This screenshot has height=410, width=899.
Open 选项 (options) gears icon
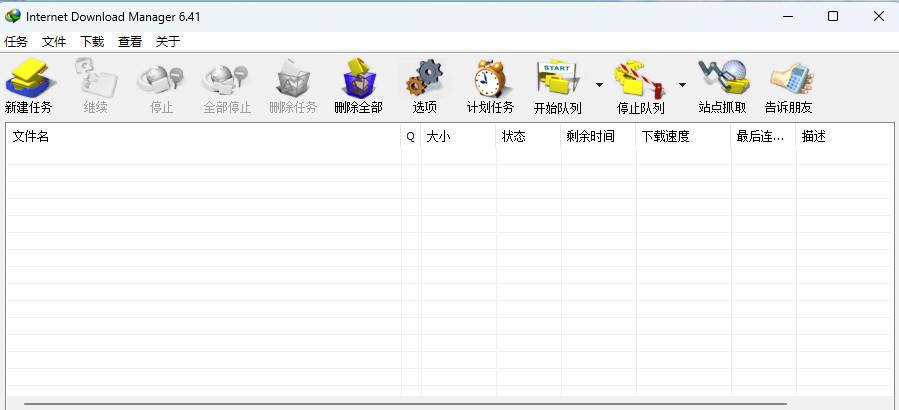click(425, 79)
